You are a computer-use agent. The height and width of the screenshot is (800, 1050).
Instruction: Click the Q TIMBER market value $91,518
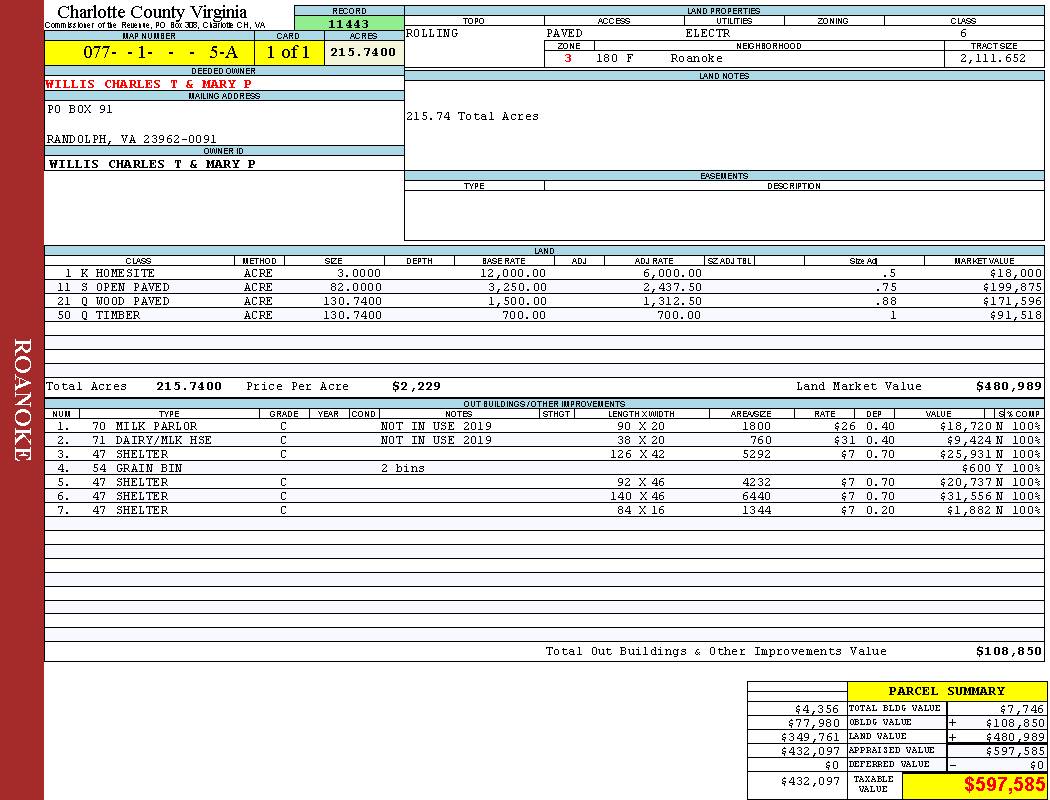point(1014,315)
